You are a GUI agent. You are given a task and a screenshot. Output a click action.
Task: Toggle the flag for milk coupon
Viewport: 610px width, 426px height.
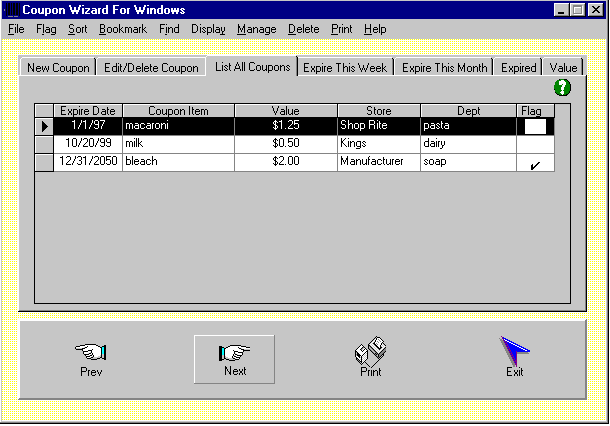coord(535,144)
